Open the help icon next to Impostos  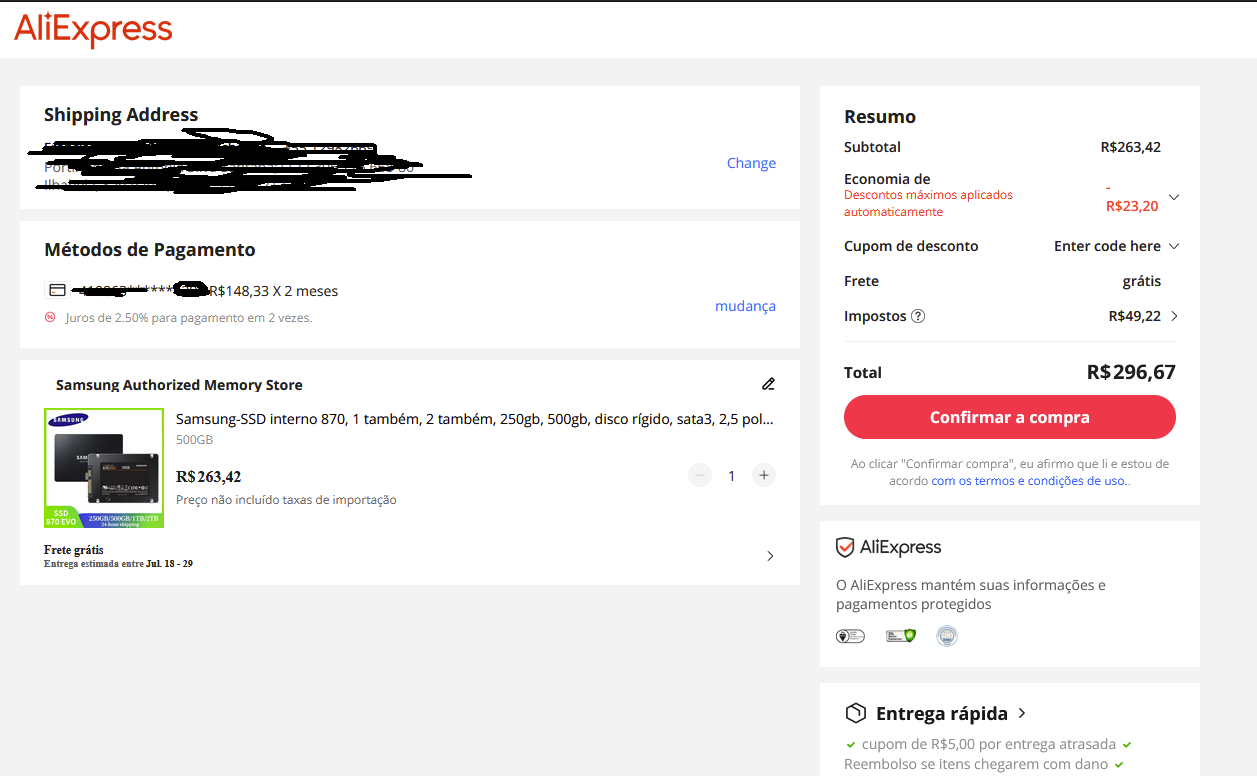(x=918, y=316)
